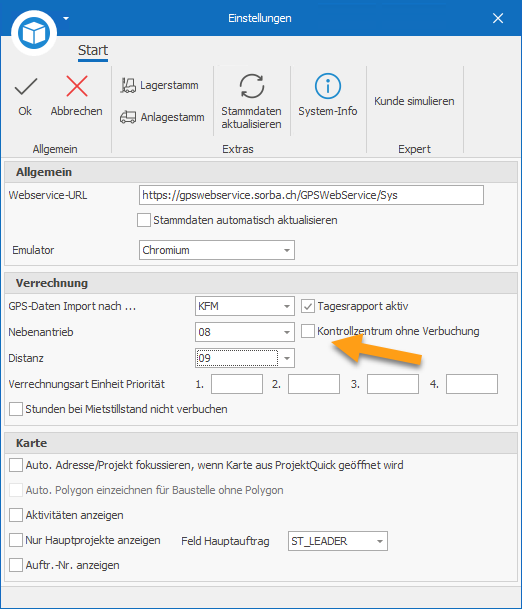
Task: Enable Stammdaten automatisch aktualisieren checkbox
Action: (x=144, y=220)
